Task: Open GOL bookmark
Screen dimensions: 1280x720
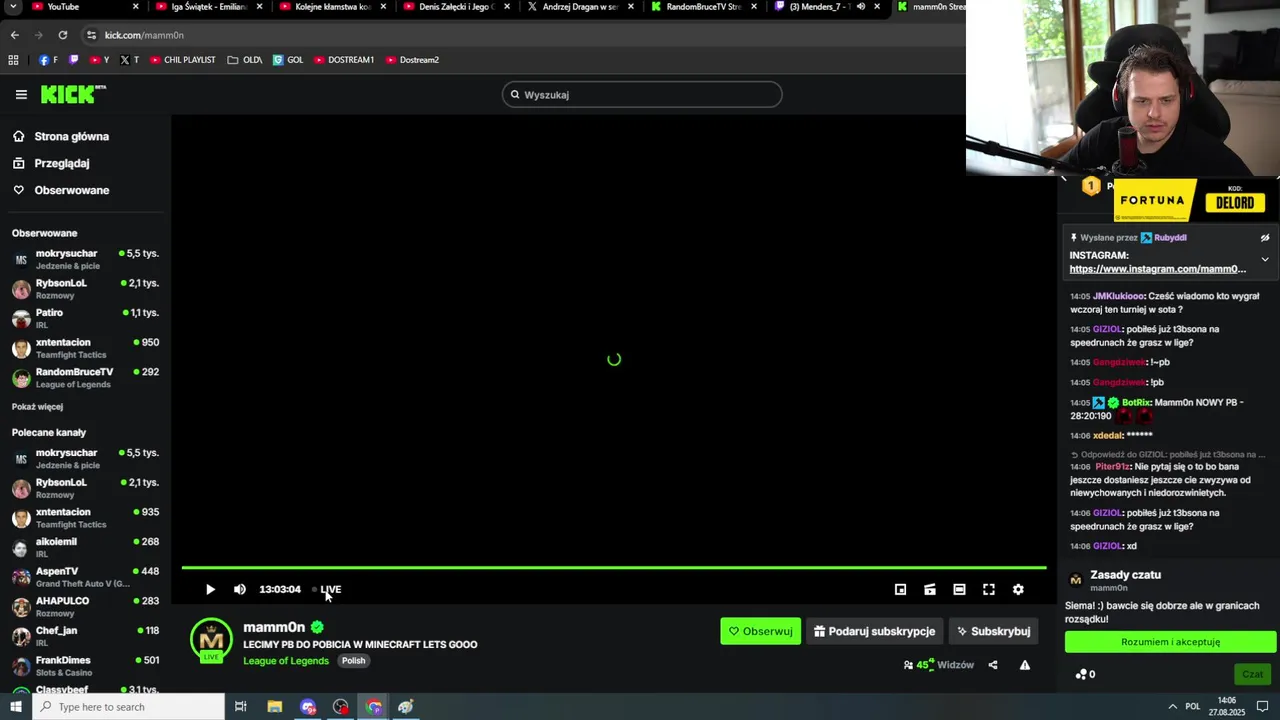Action: (288, 60)
